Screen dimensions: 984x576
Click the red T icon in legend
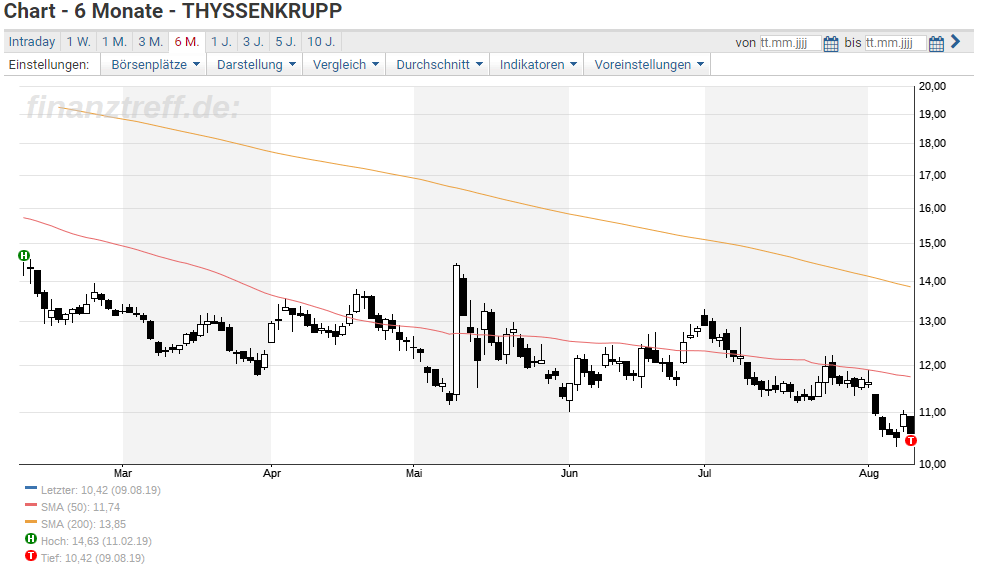click(x=31, y=555)
